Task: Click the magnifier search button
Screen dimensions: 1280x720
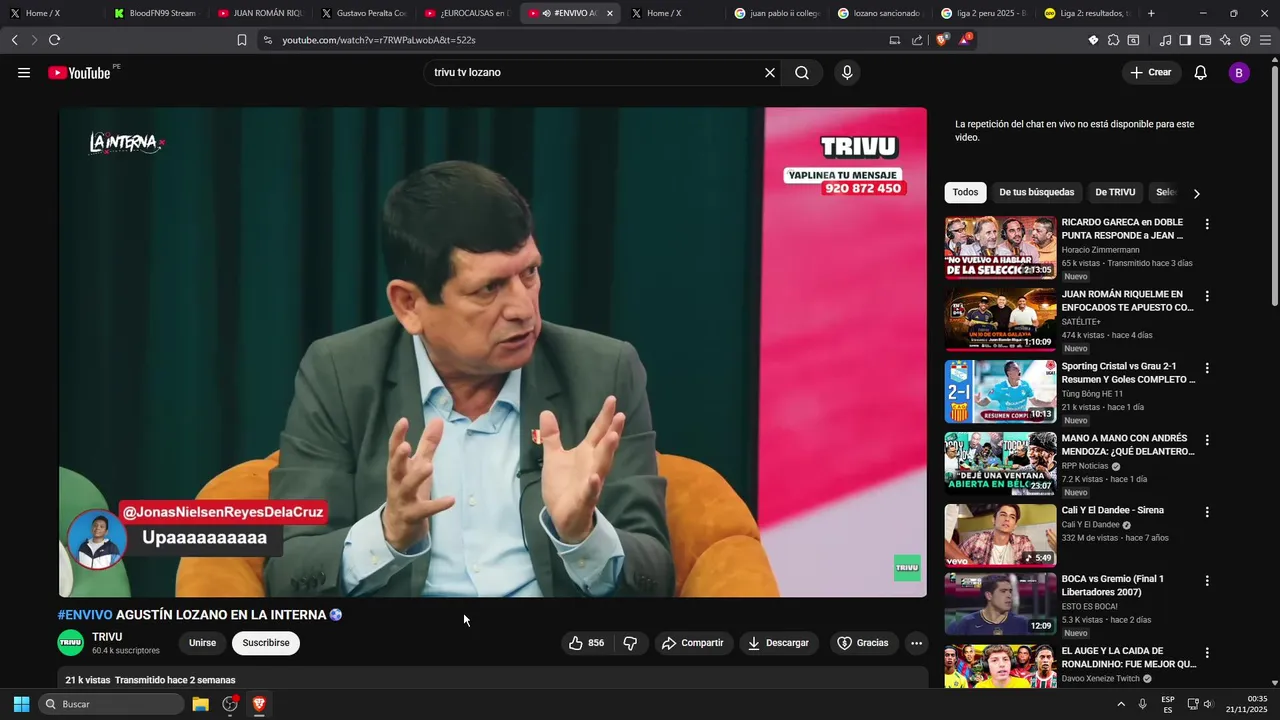Action: click(802, 73)
